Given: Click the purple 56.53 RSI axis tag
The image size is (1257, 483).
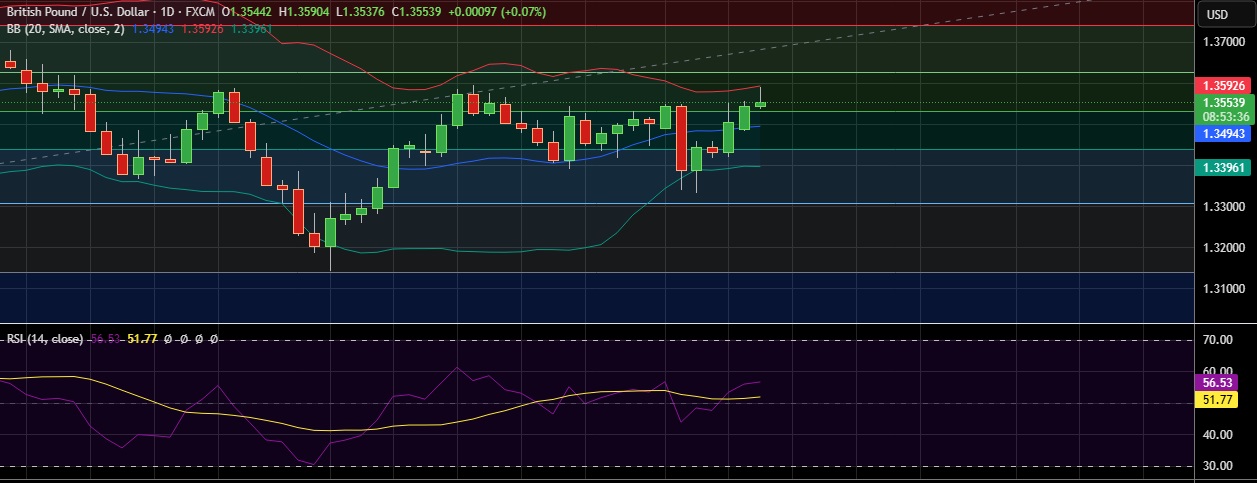Looking at the screenshot, I should [1216, 382].
